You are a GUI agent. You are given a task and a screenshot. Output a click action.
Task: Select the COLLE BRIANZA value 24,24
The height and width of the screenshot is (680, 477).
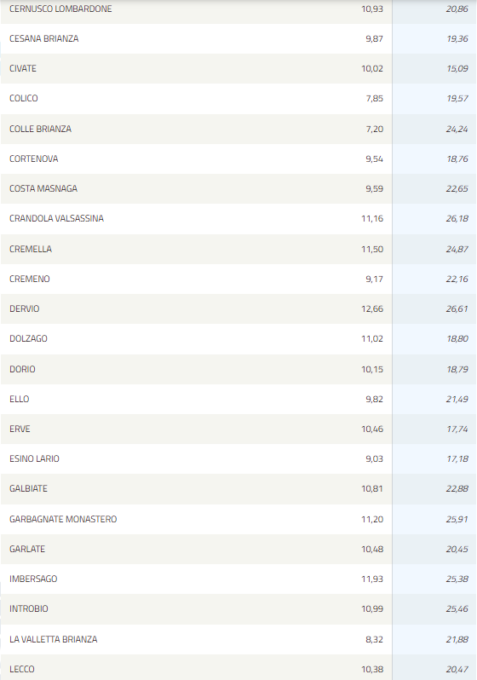tap(457, 129)
